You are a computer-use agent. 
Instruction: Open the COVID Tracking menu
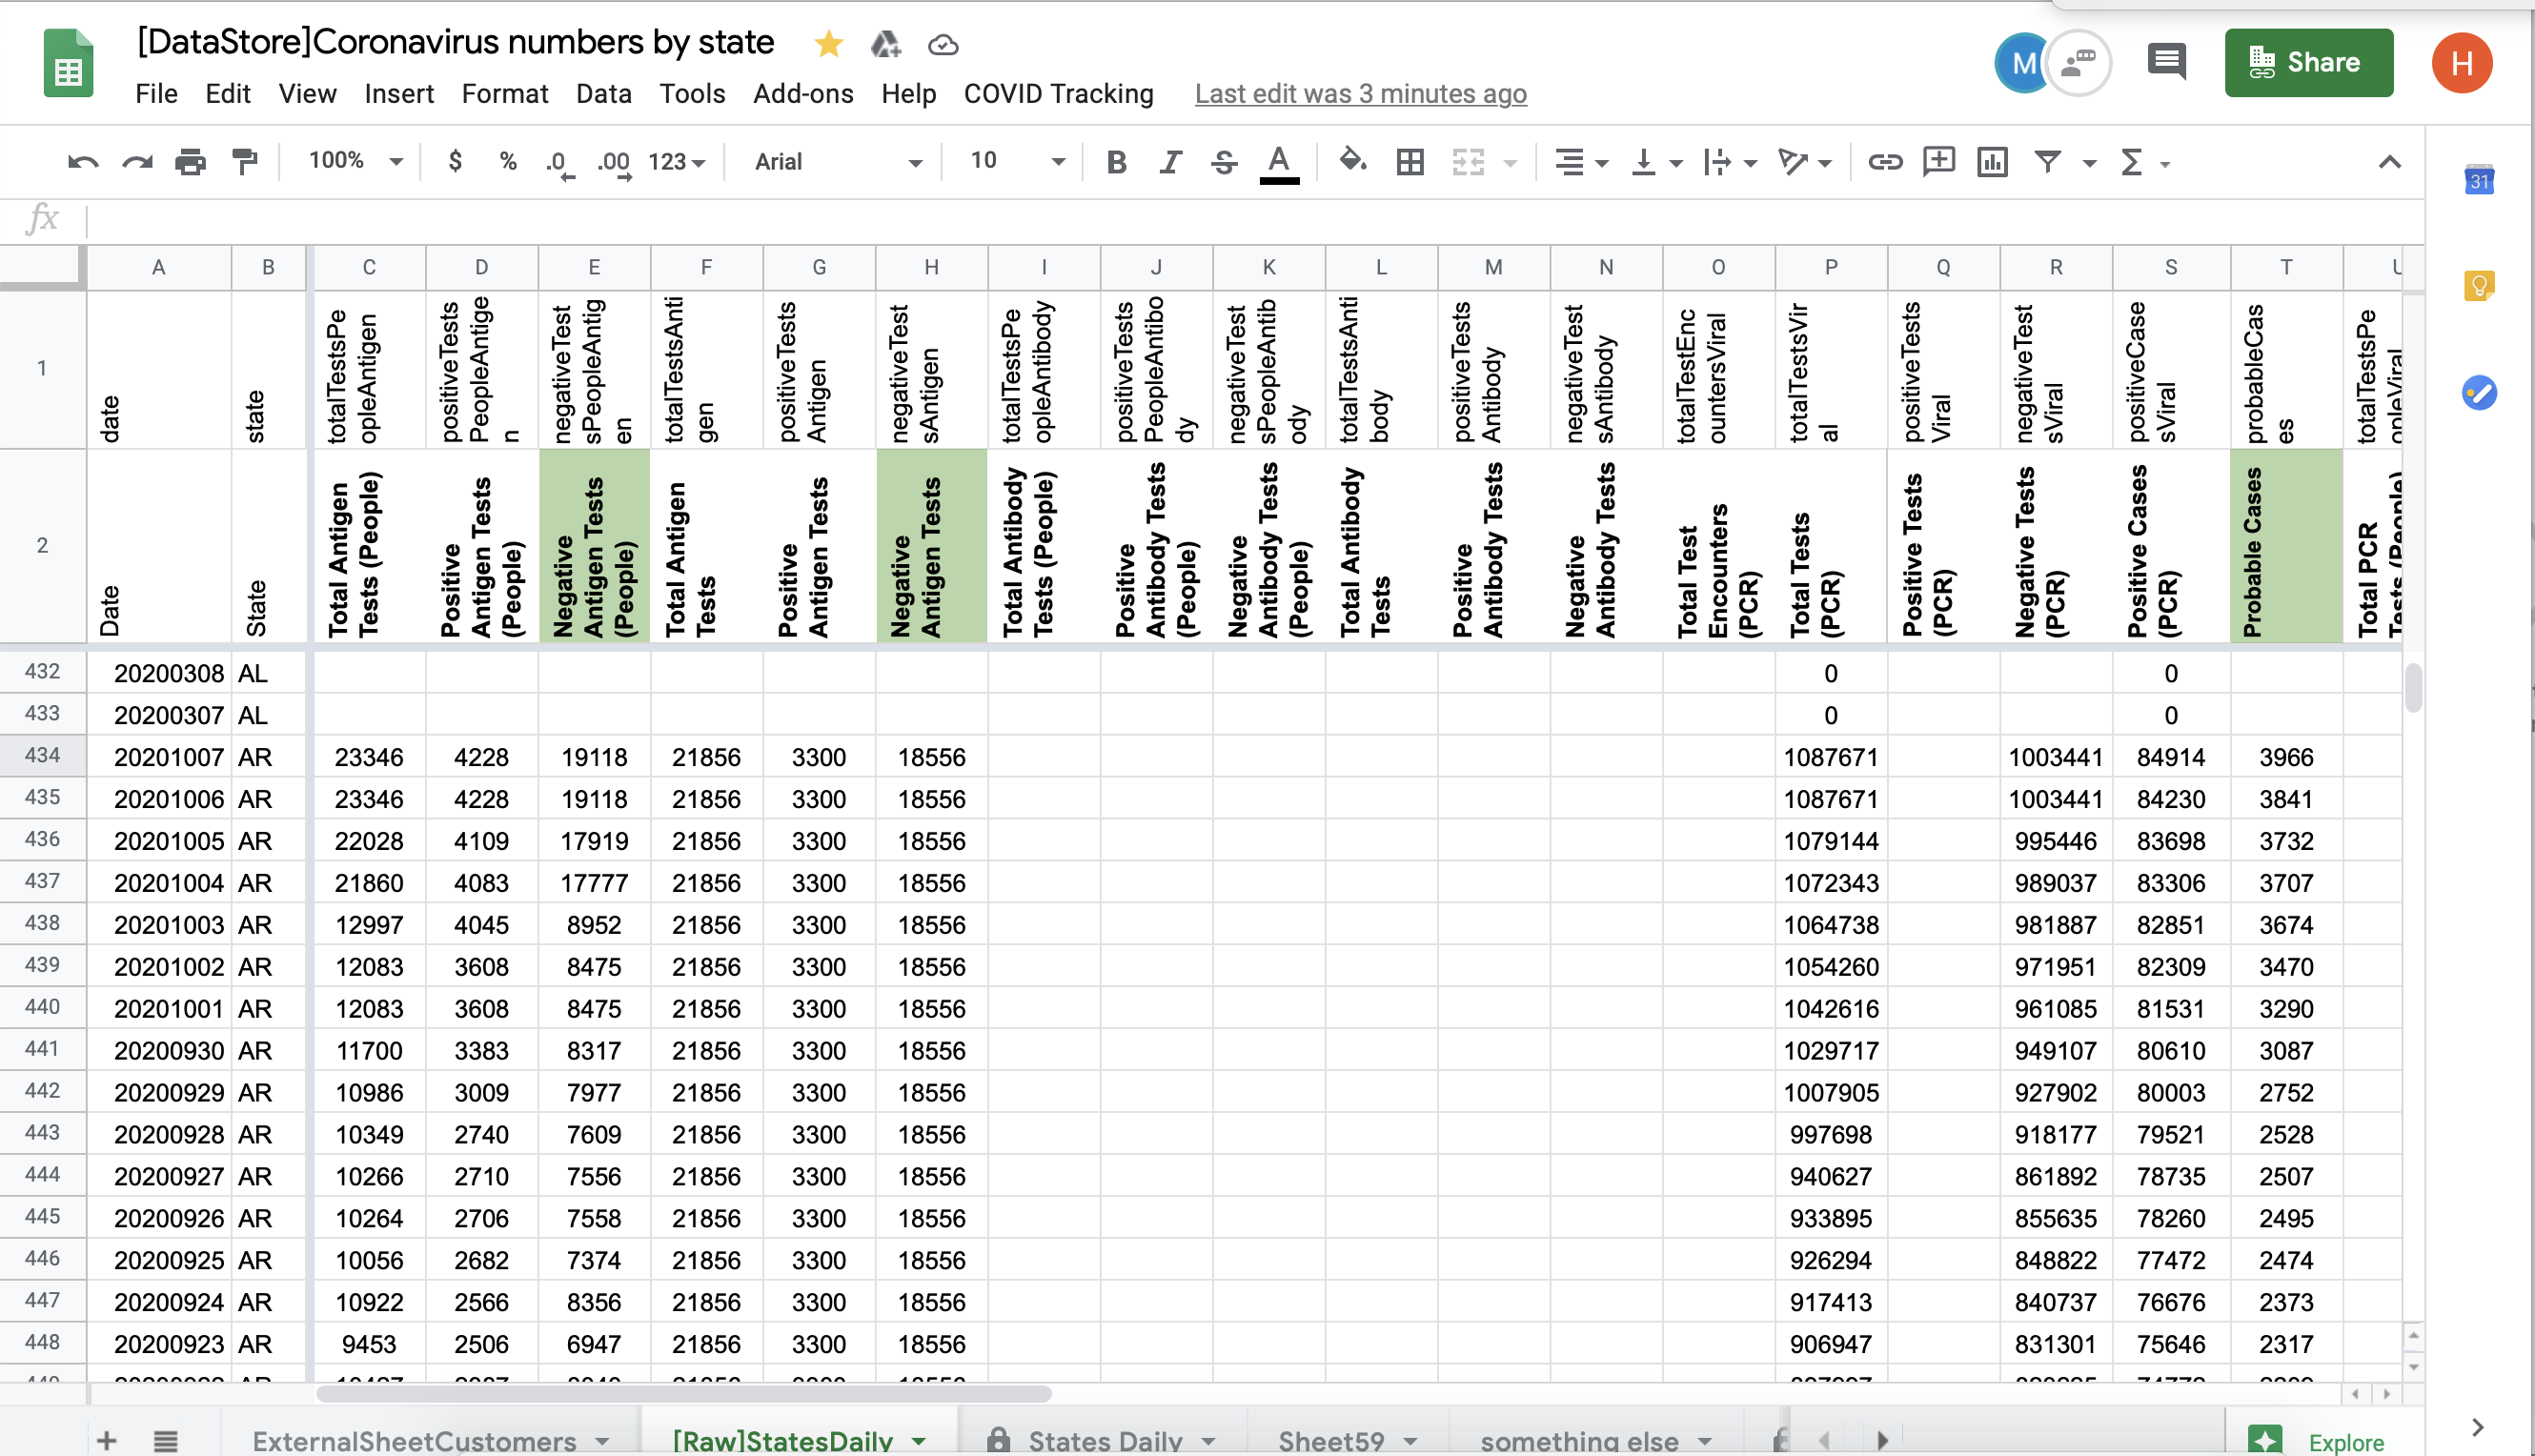(x=1058, y=94)
